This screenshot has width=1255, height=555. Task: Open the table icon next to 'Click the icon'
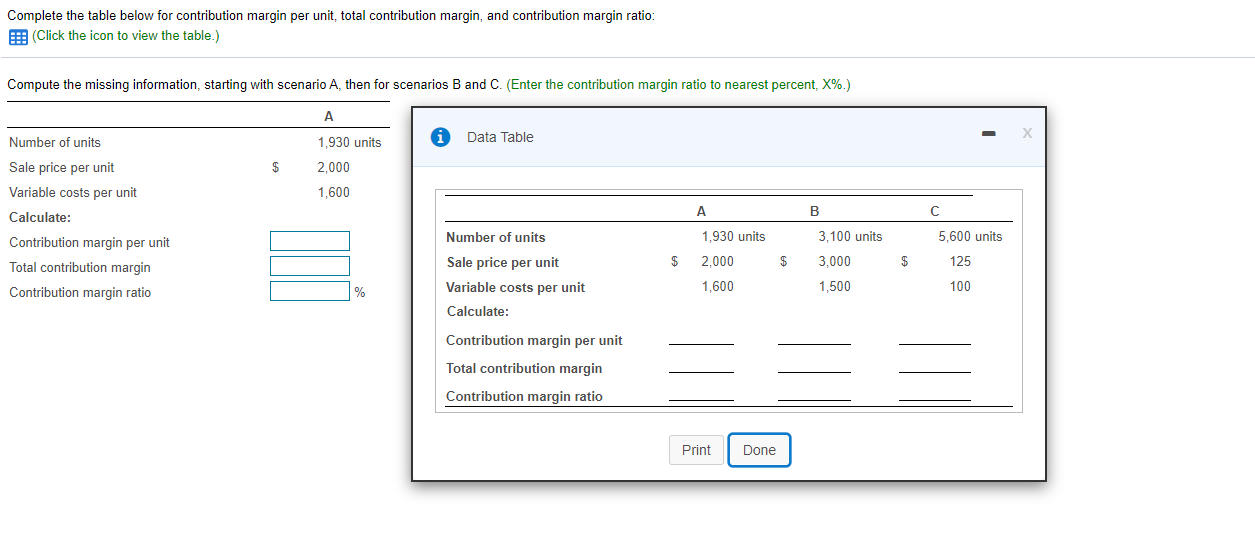coord(18,36)
